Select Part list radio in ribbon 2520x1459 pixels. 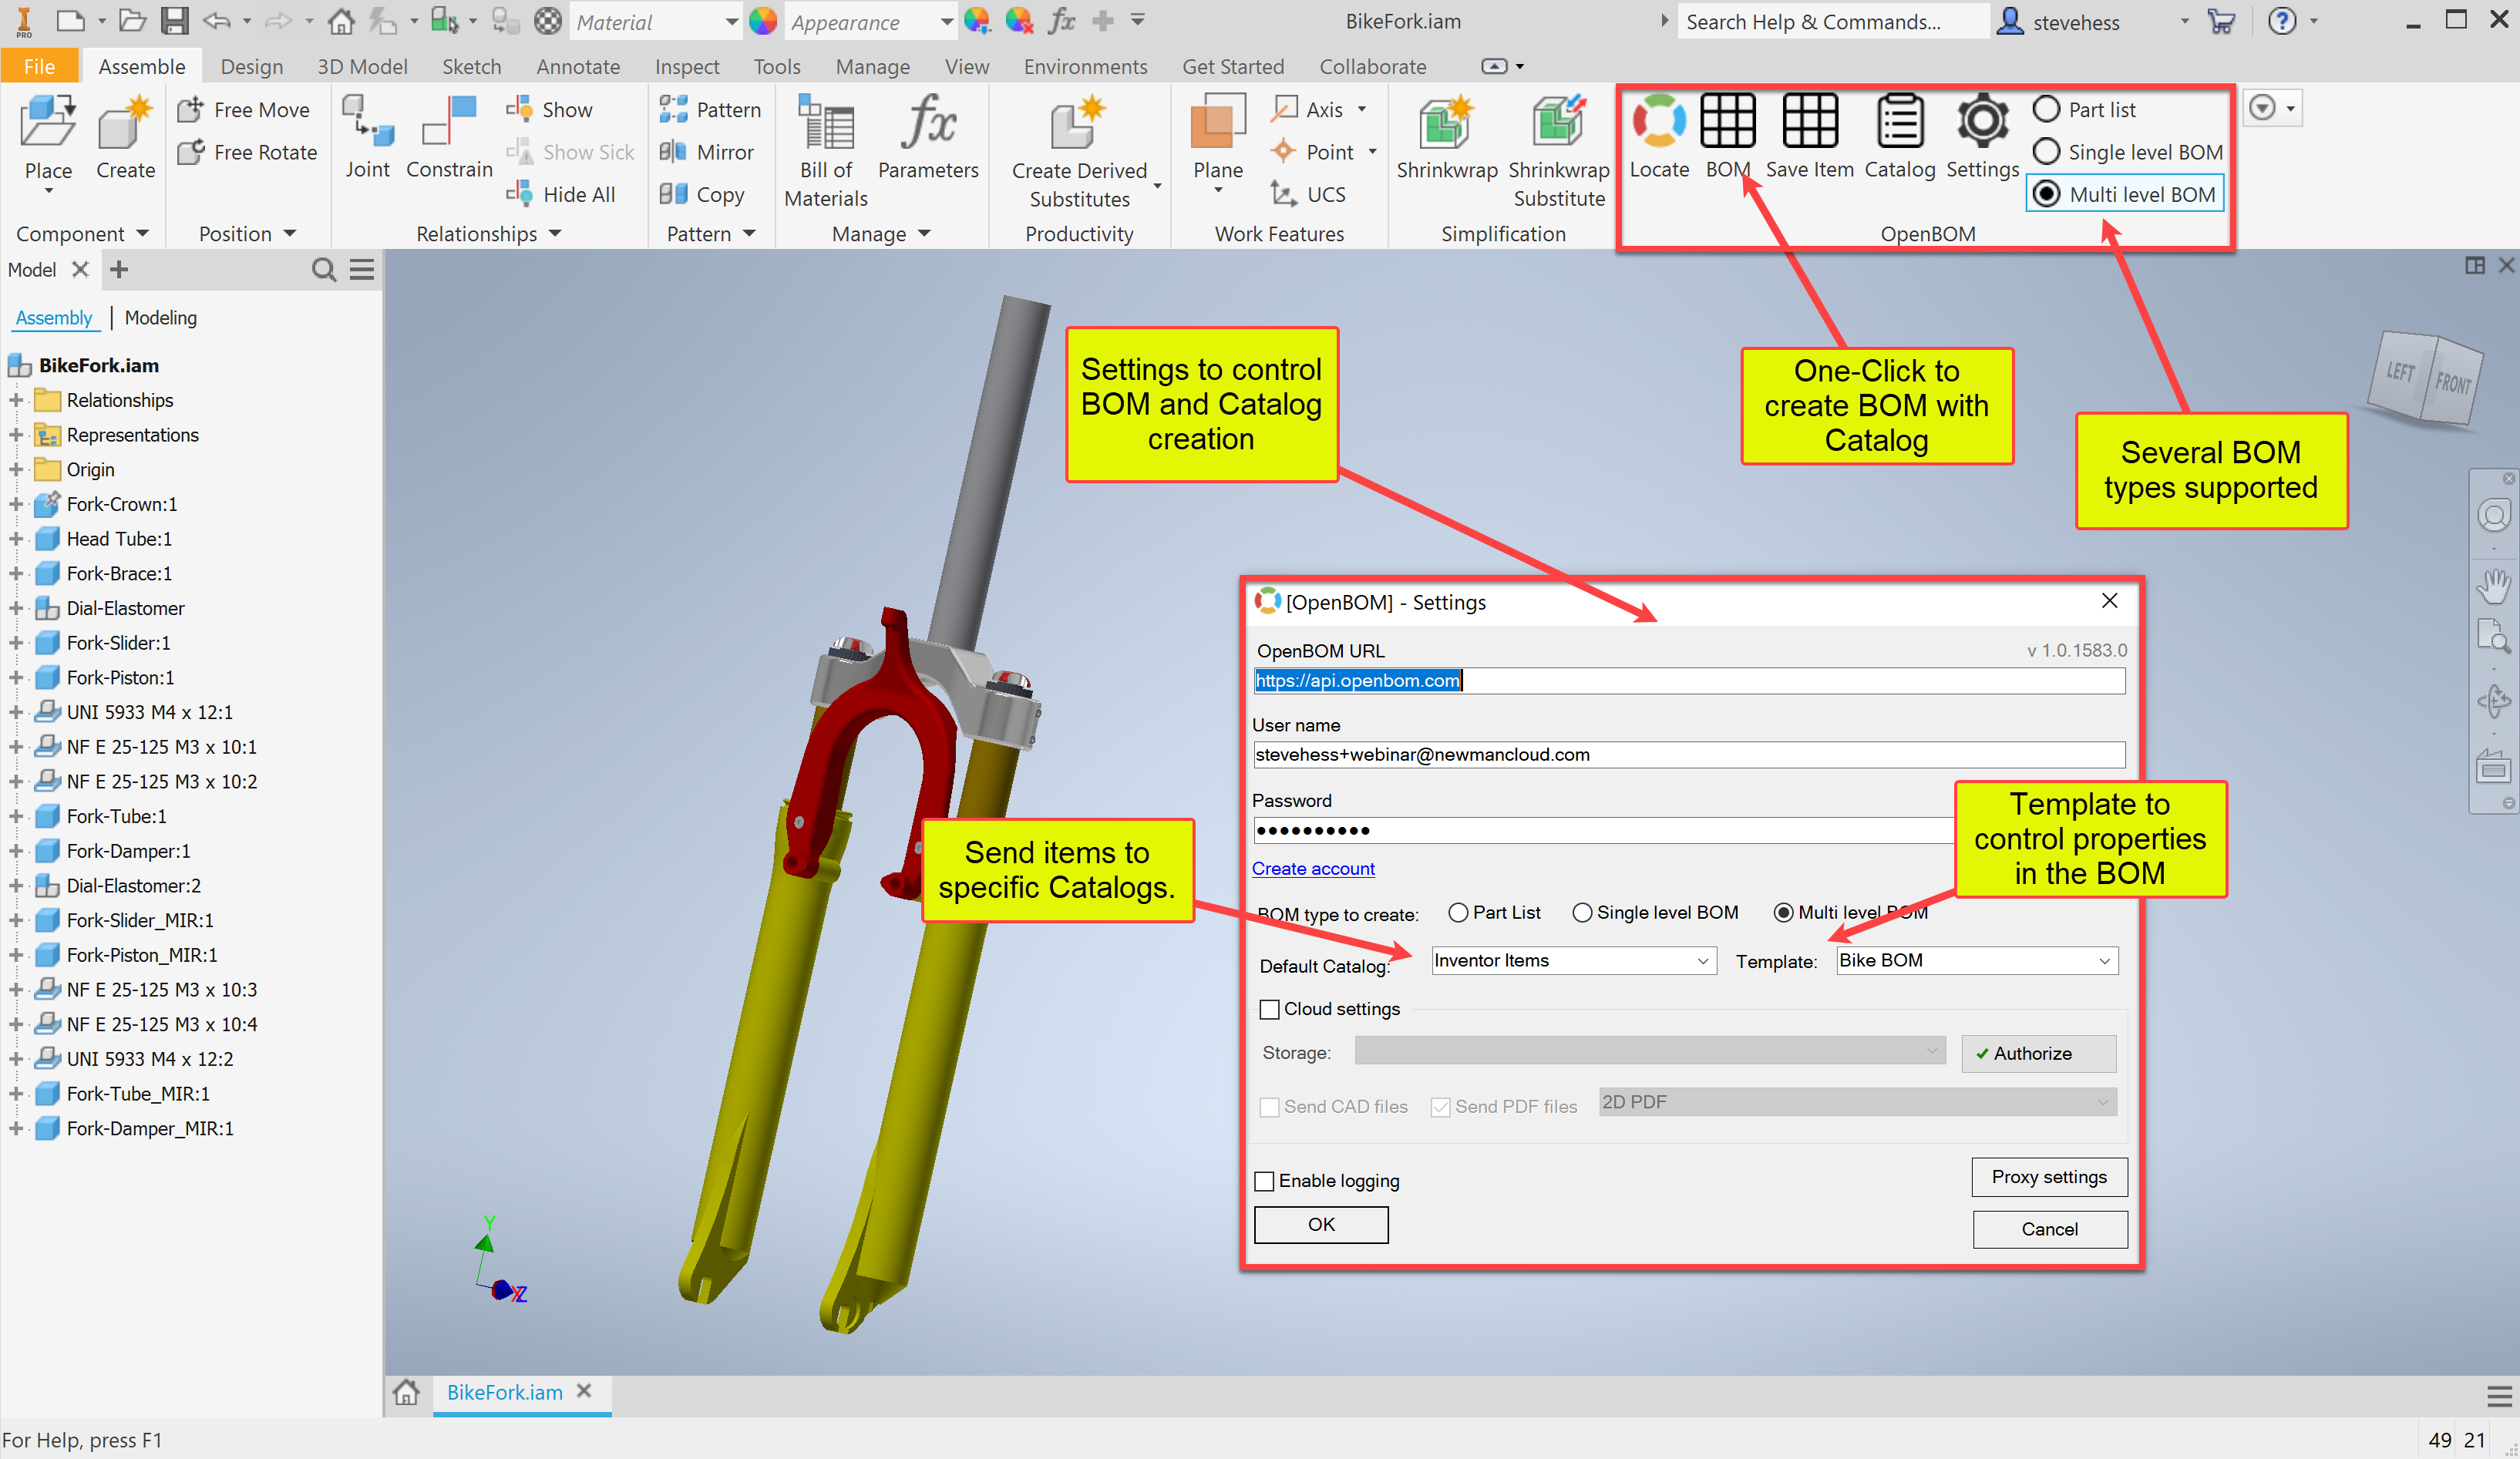point(2046,109)
